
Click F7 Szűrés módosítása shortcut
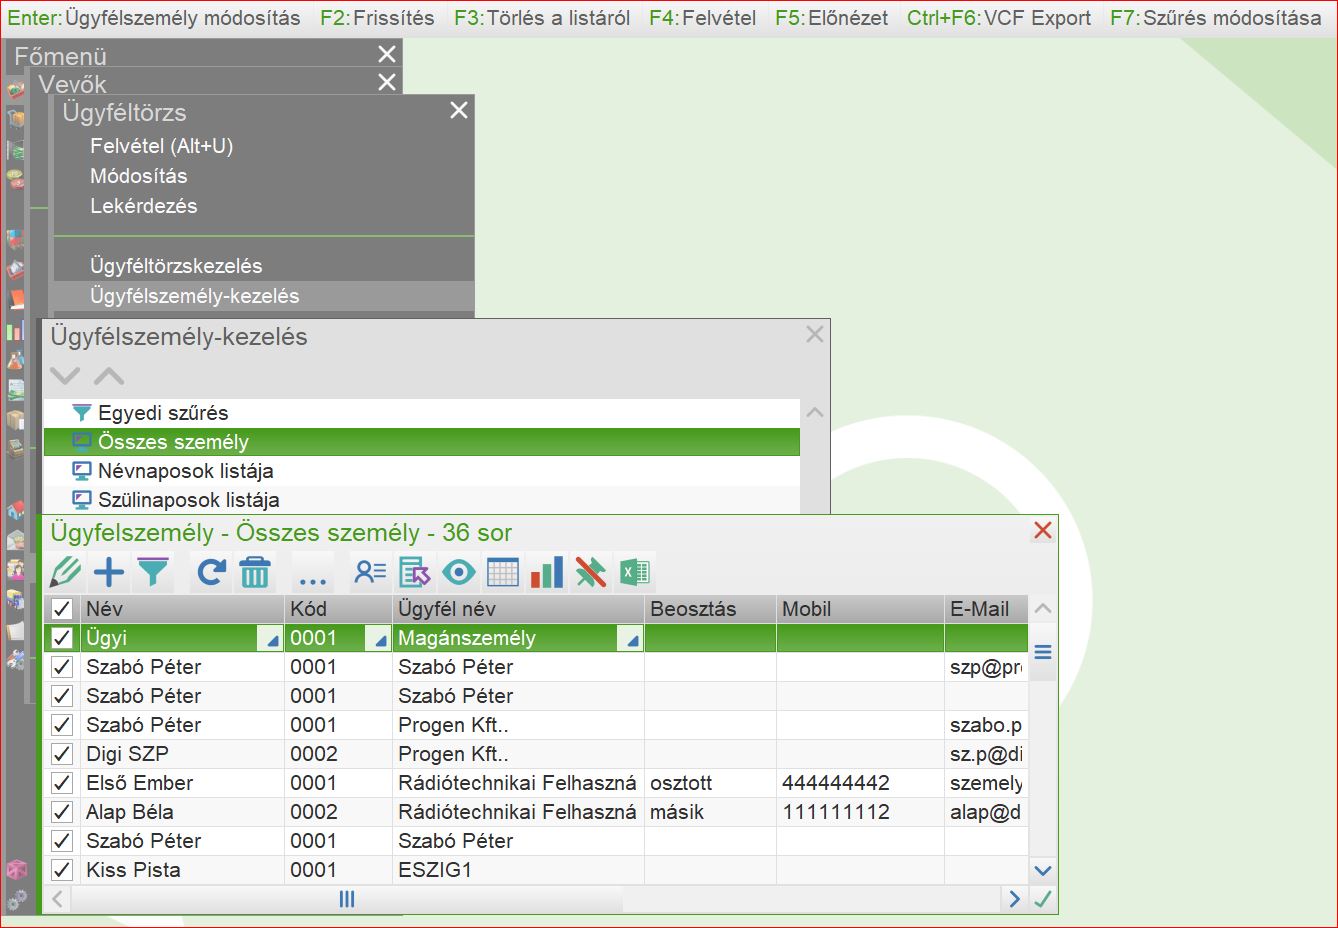pos(1215,18)
